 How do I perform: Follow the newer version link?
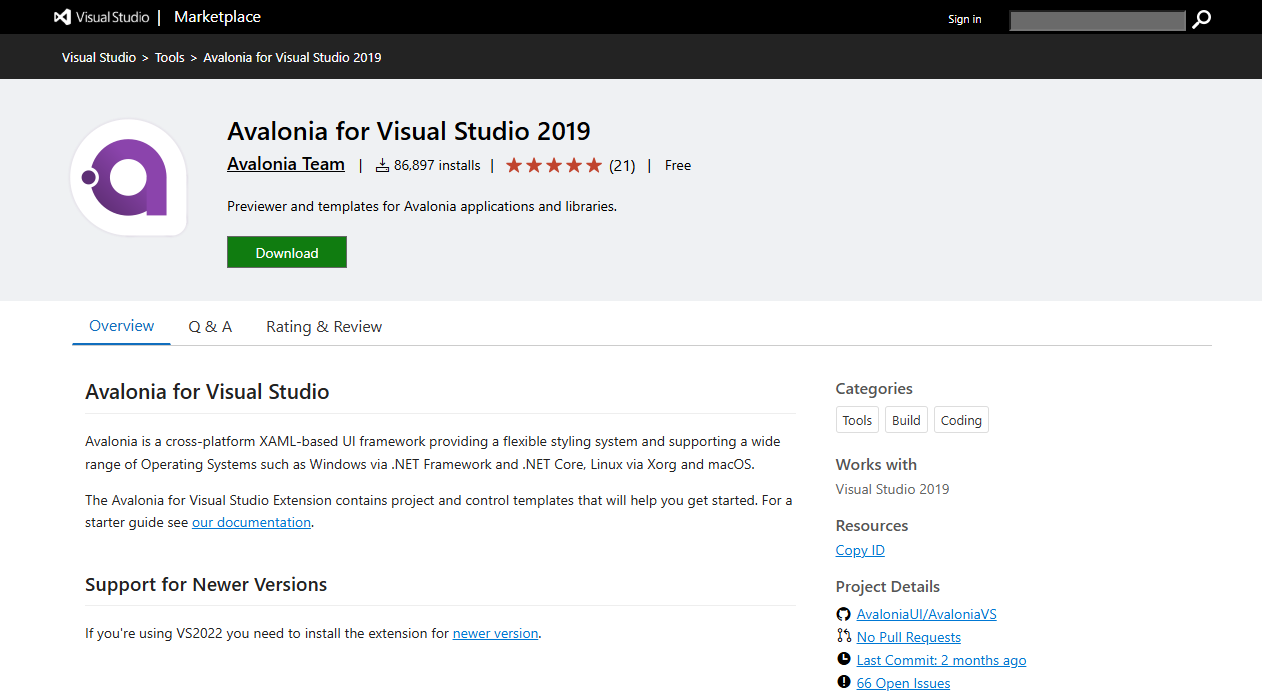(x=496, y=633)
